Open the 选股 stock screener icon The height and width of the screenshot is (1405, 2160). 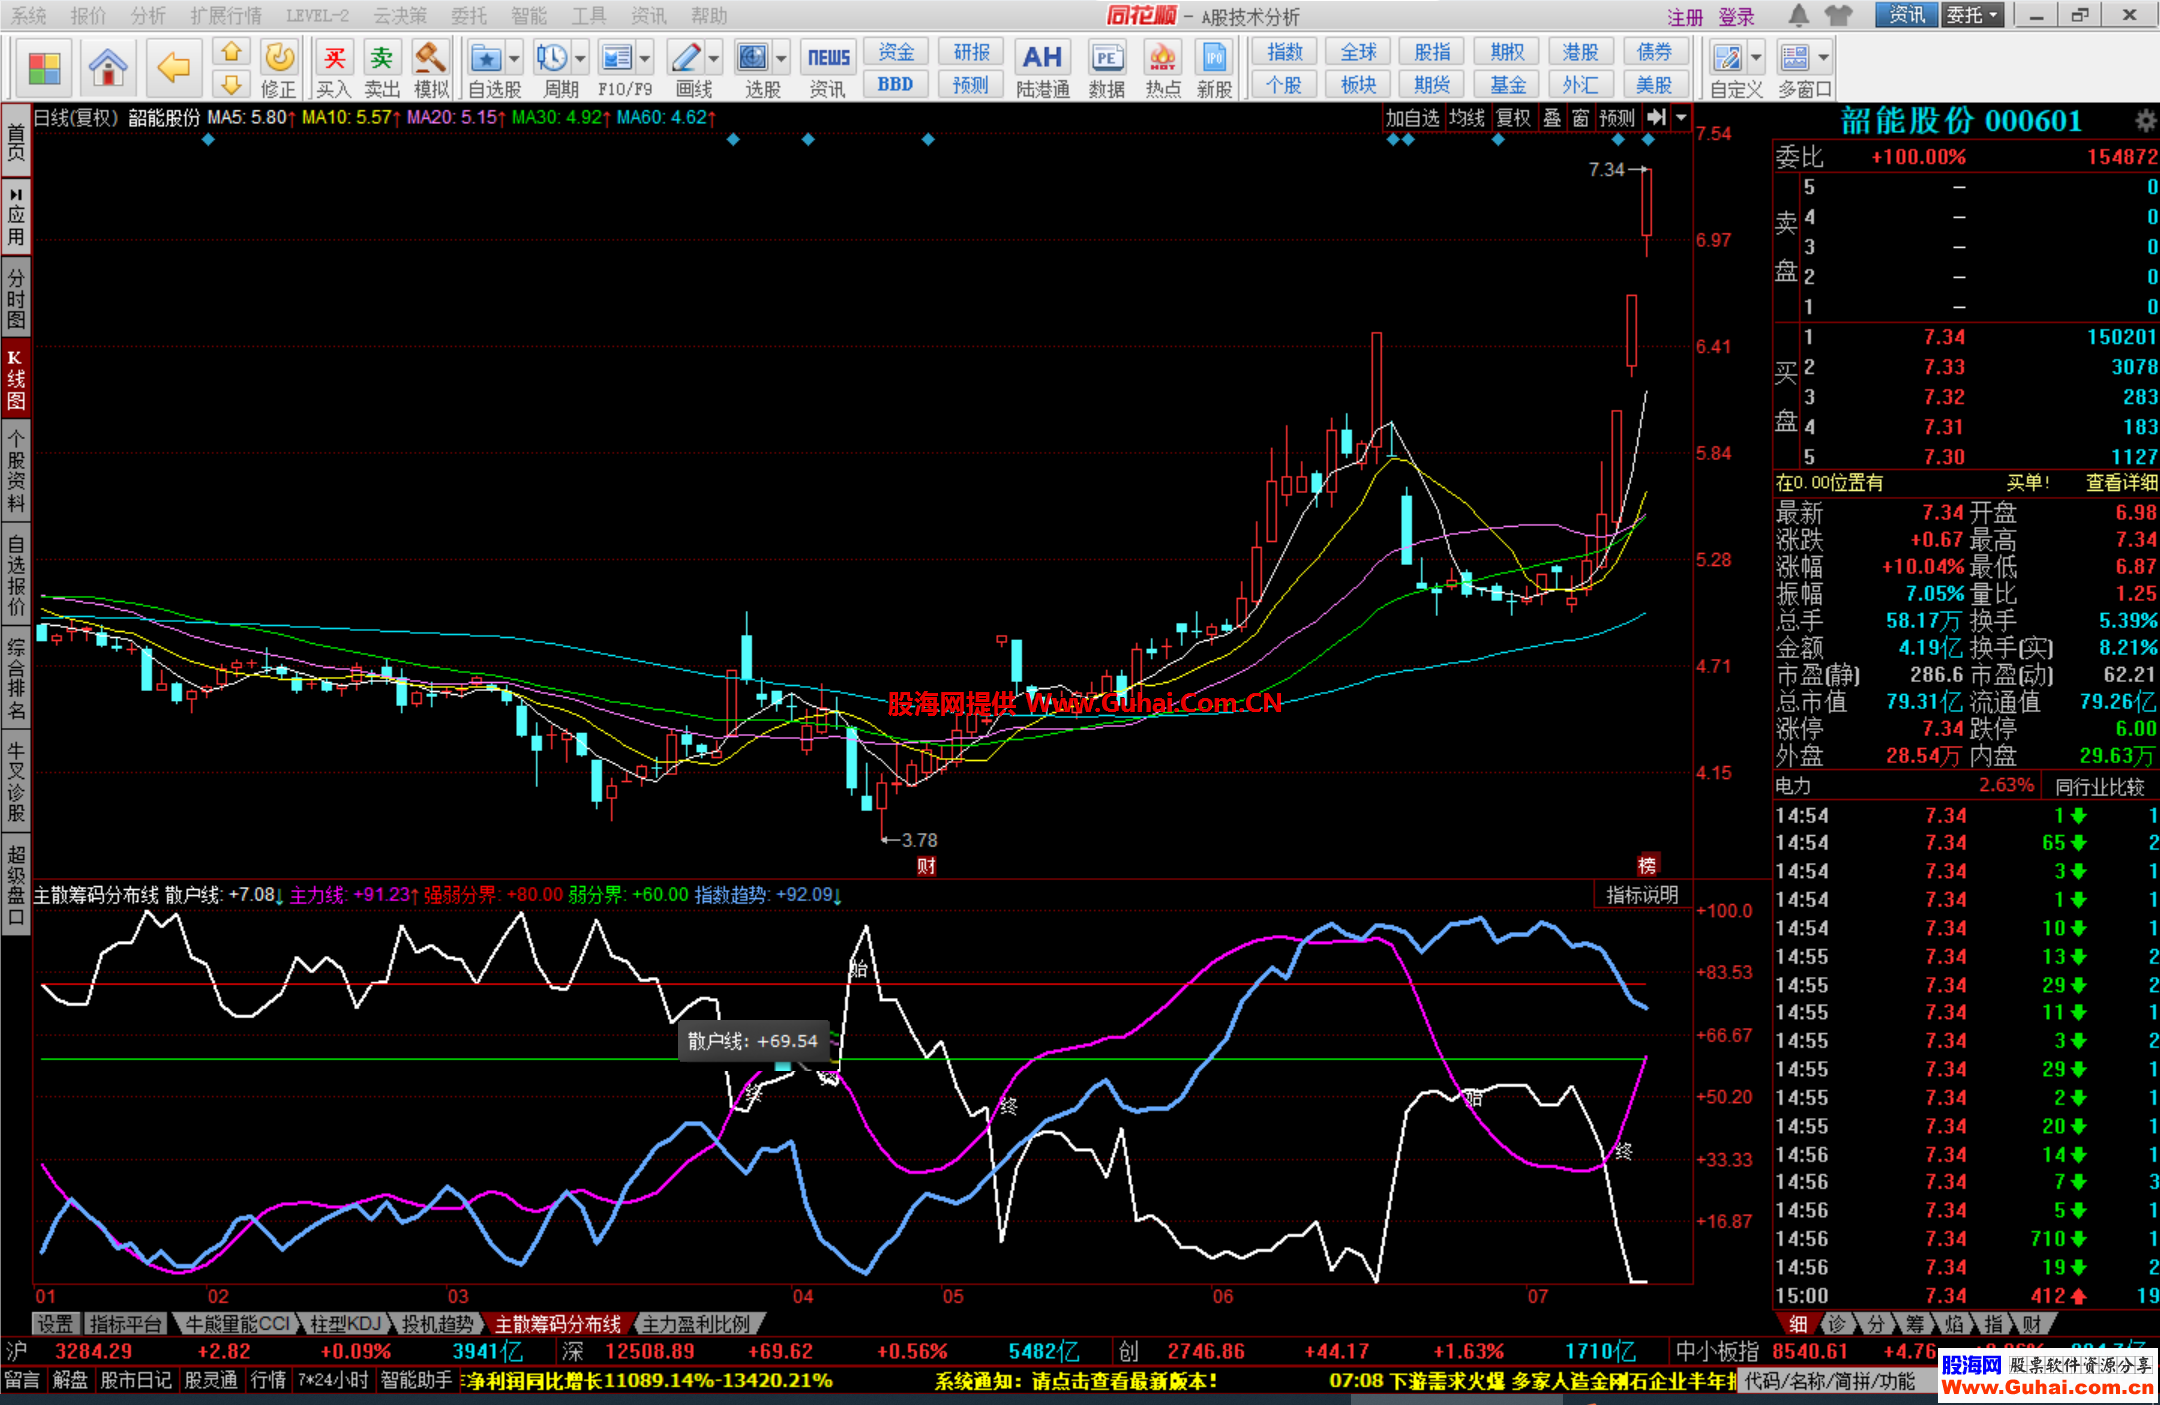pos(753,59)
